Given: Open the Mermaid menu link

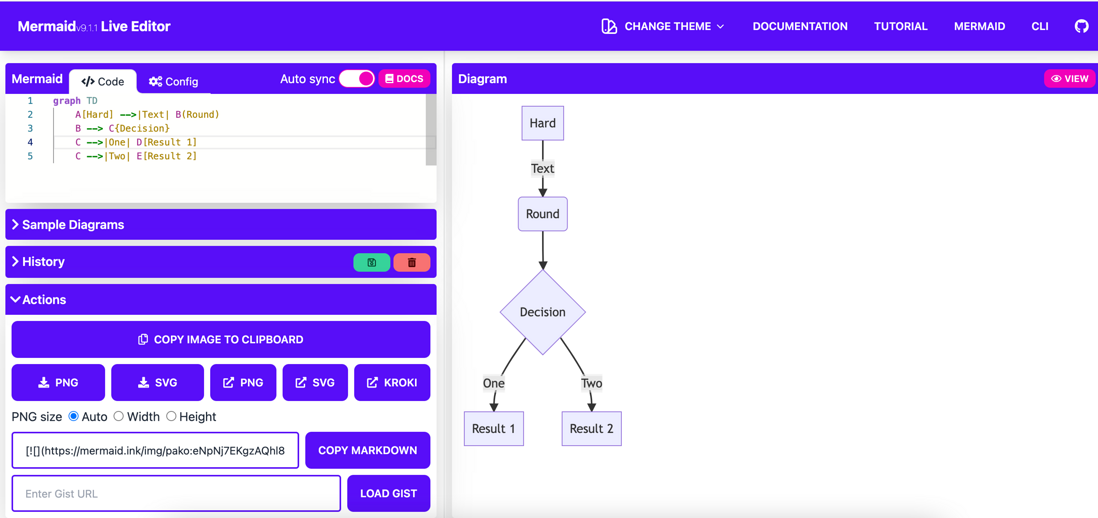Looking at the screenshot, I should click(x=980, y=26).
